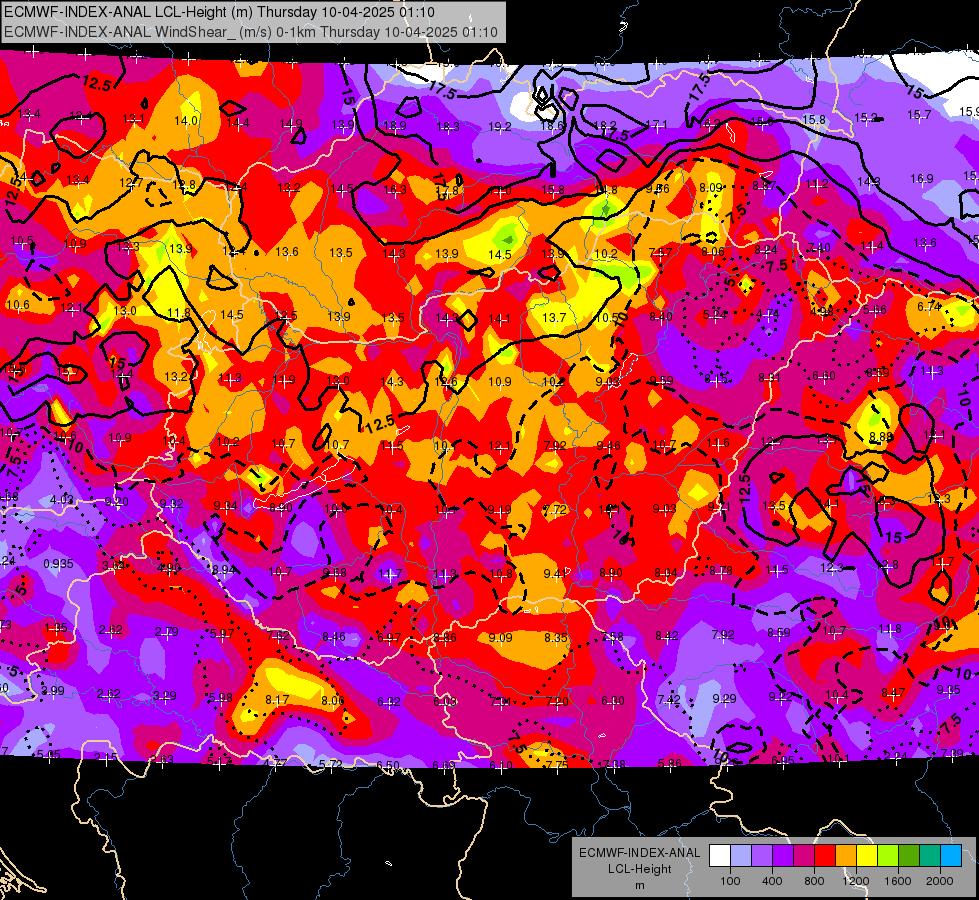Image resolution: width=979 pixels, height=900 pixels.
Task: Click the grid value 18.2
Action: (604, 126)
